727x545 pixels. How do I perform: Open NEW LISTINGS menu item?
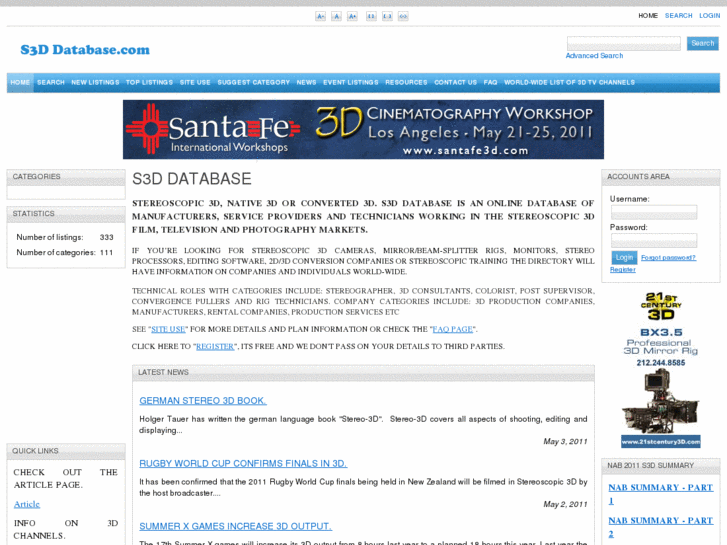pyautogui.click(x=95, y=83)
